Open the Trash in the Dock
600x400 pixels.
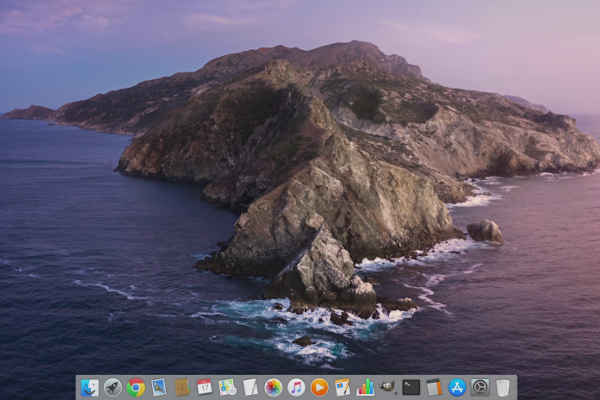pos(503,388)
